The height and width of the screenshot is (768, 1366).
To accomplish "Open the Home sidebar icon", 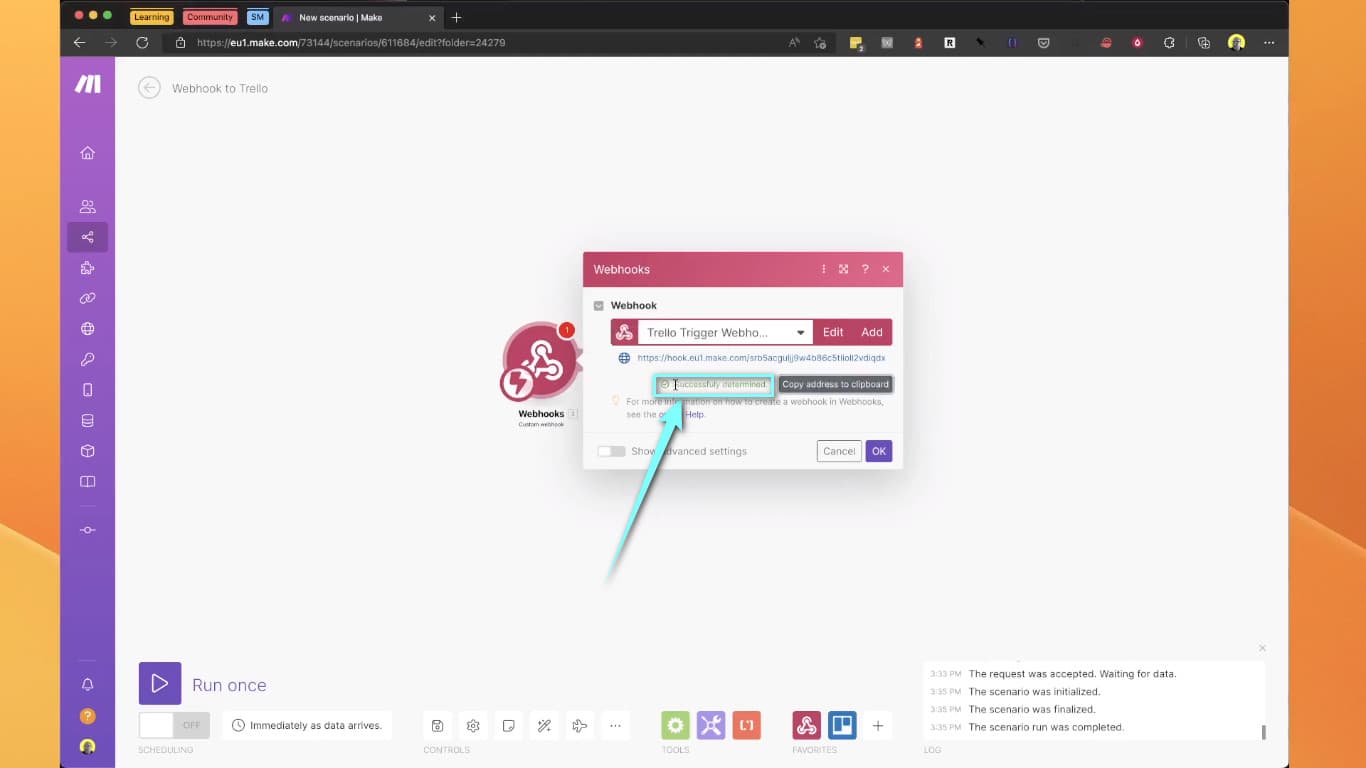I will click(88, 153).
